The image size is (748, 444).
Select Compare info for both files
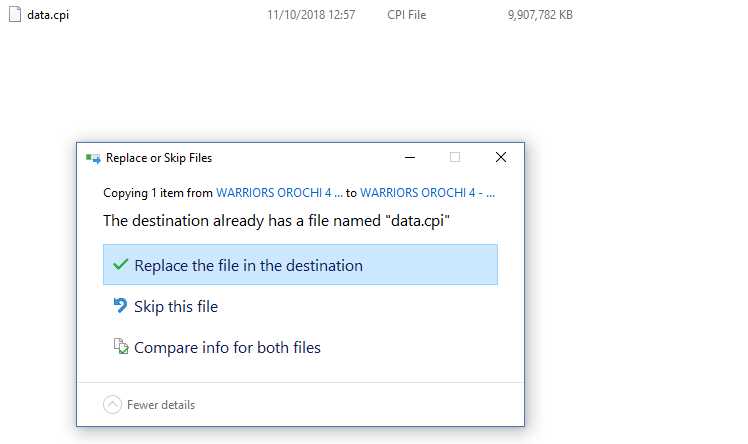click(227, 348)
